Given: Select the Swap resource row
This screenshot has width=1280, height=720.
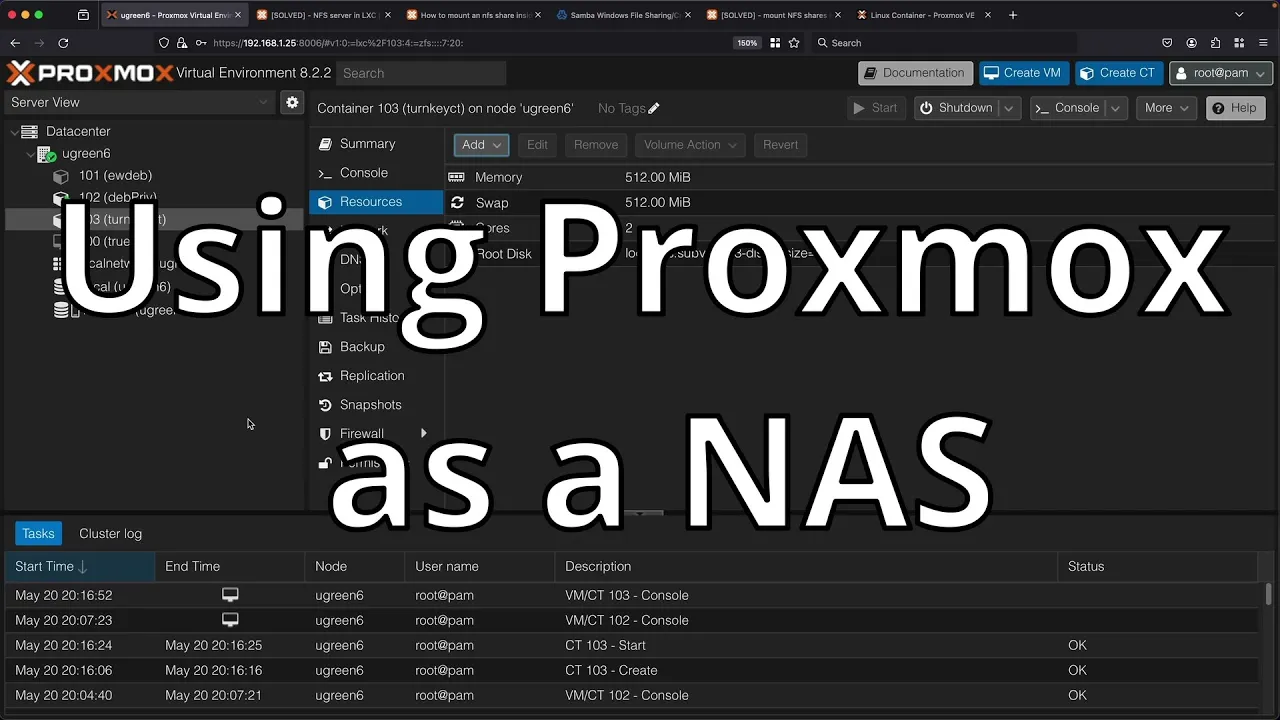Looking at the screenshot, I should click(x=862, y=203).
